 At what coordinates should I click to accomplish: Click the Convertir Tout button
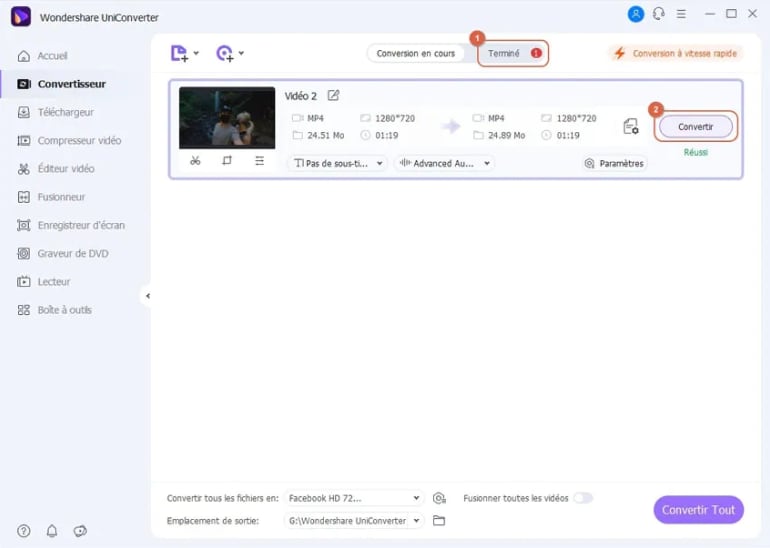(698, 510)
